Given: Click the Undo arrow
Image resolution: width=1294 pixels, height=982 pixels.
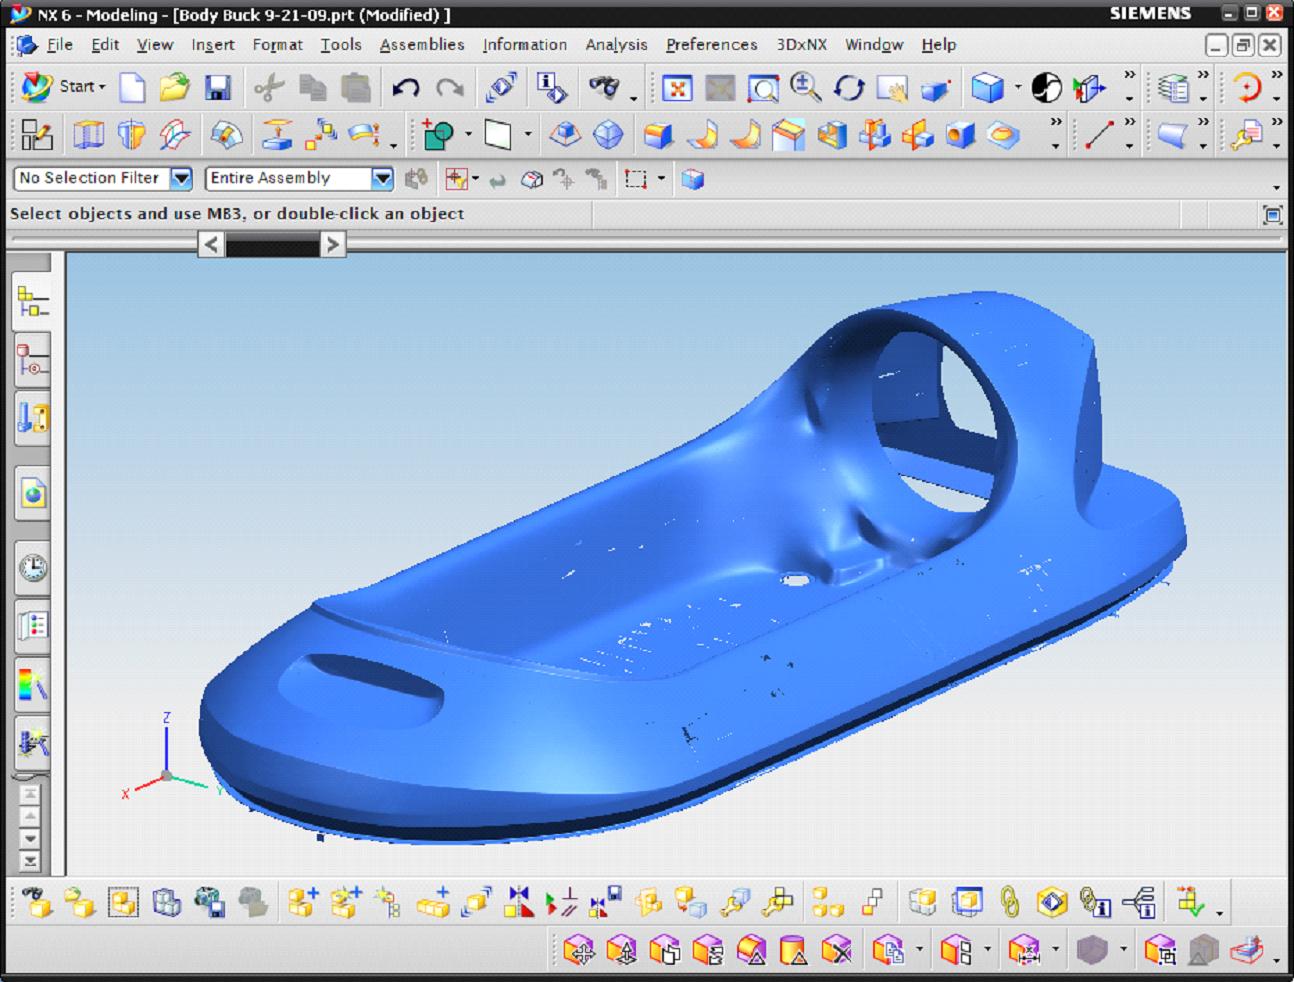Looking at the screenshot, I should [405, 88].
